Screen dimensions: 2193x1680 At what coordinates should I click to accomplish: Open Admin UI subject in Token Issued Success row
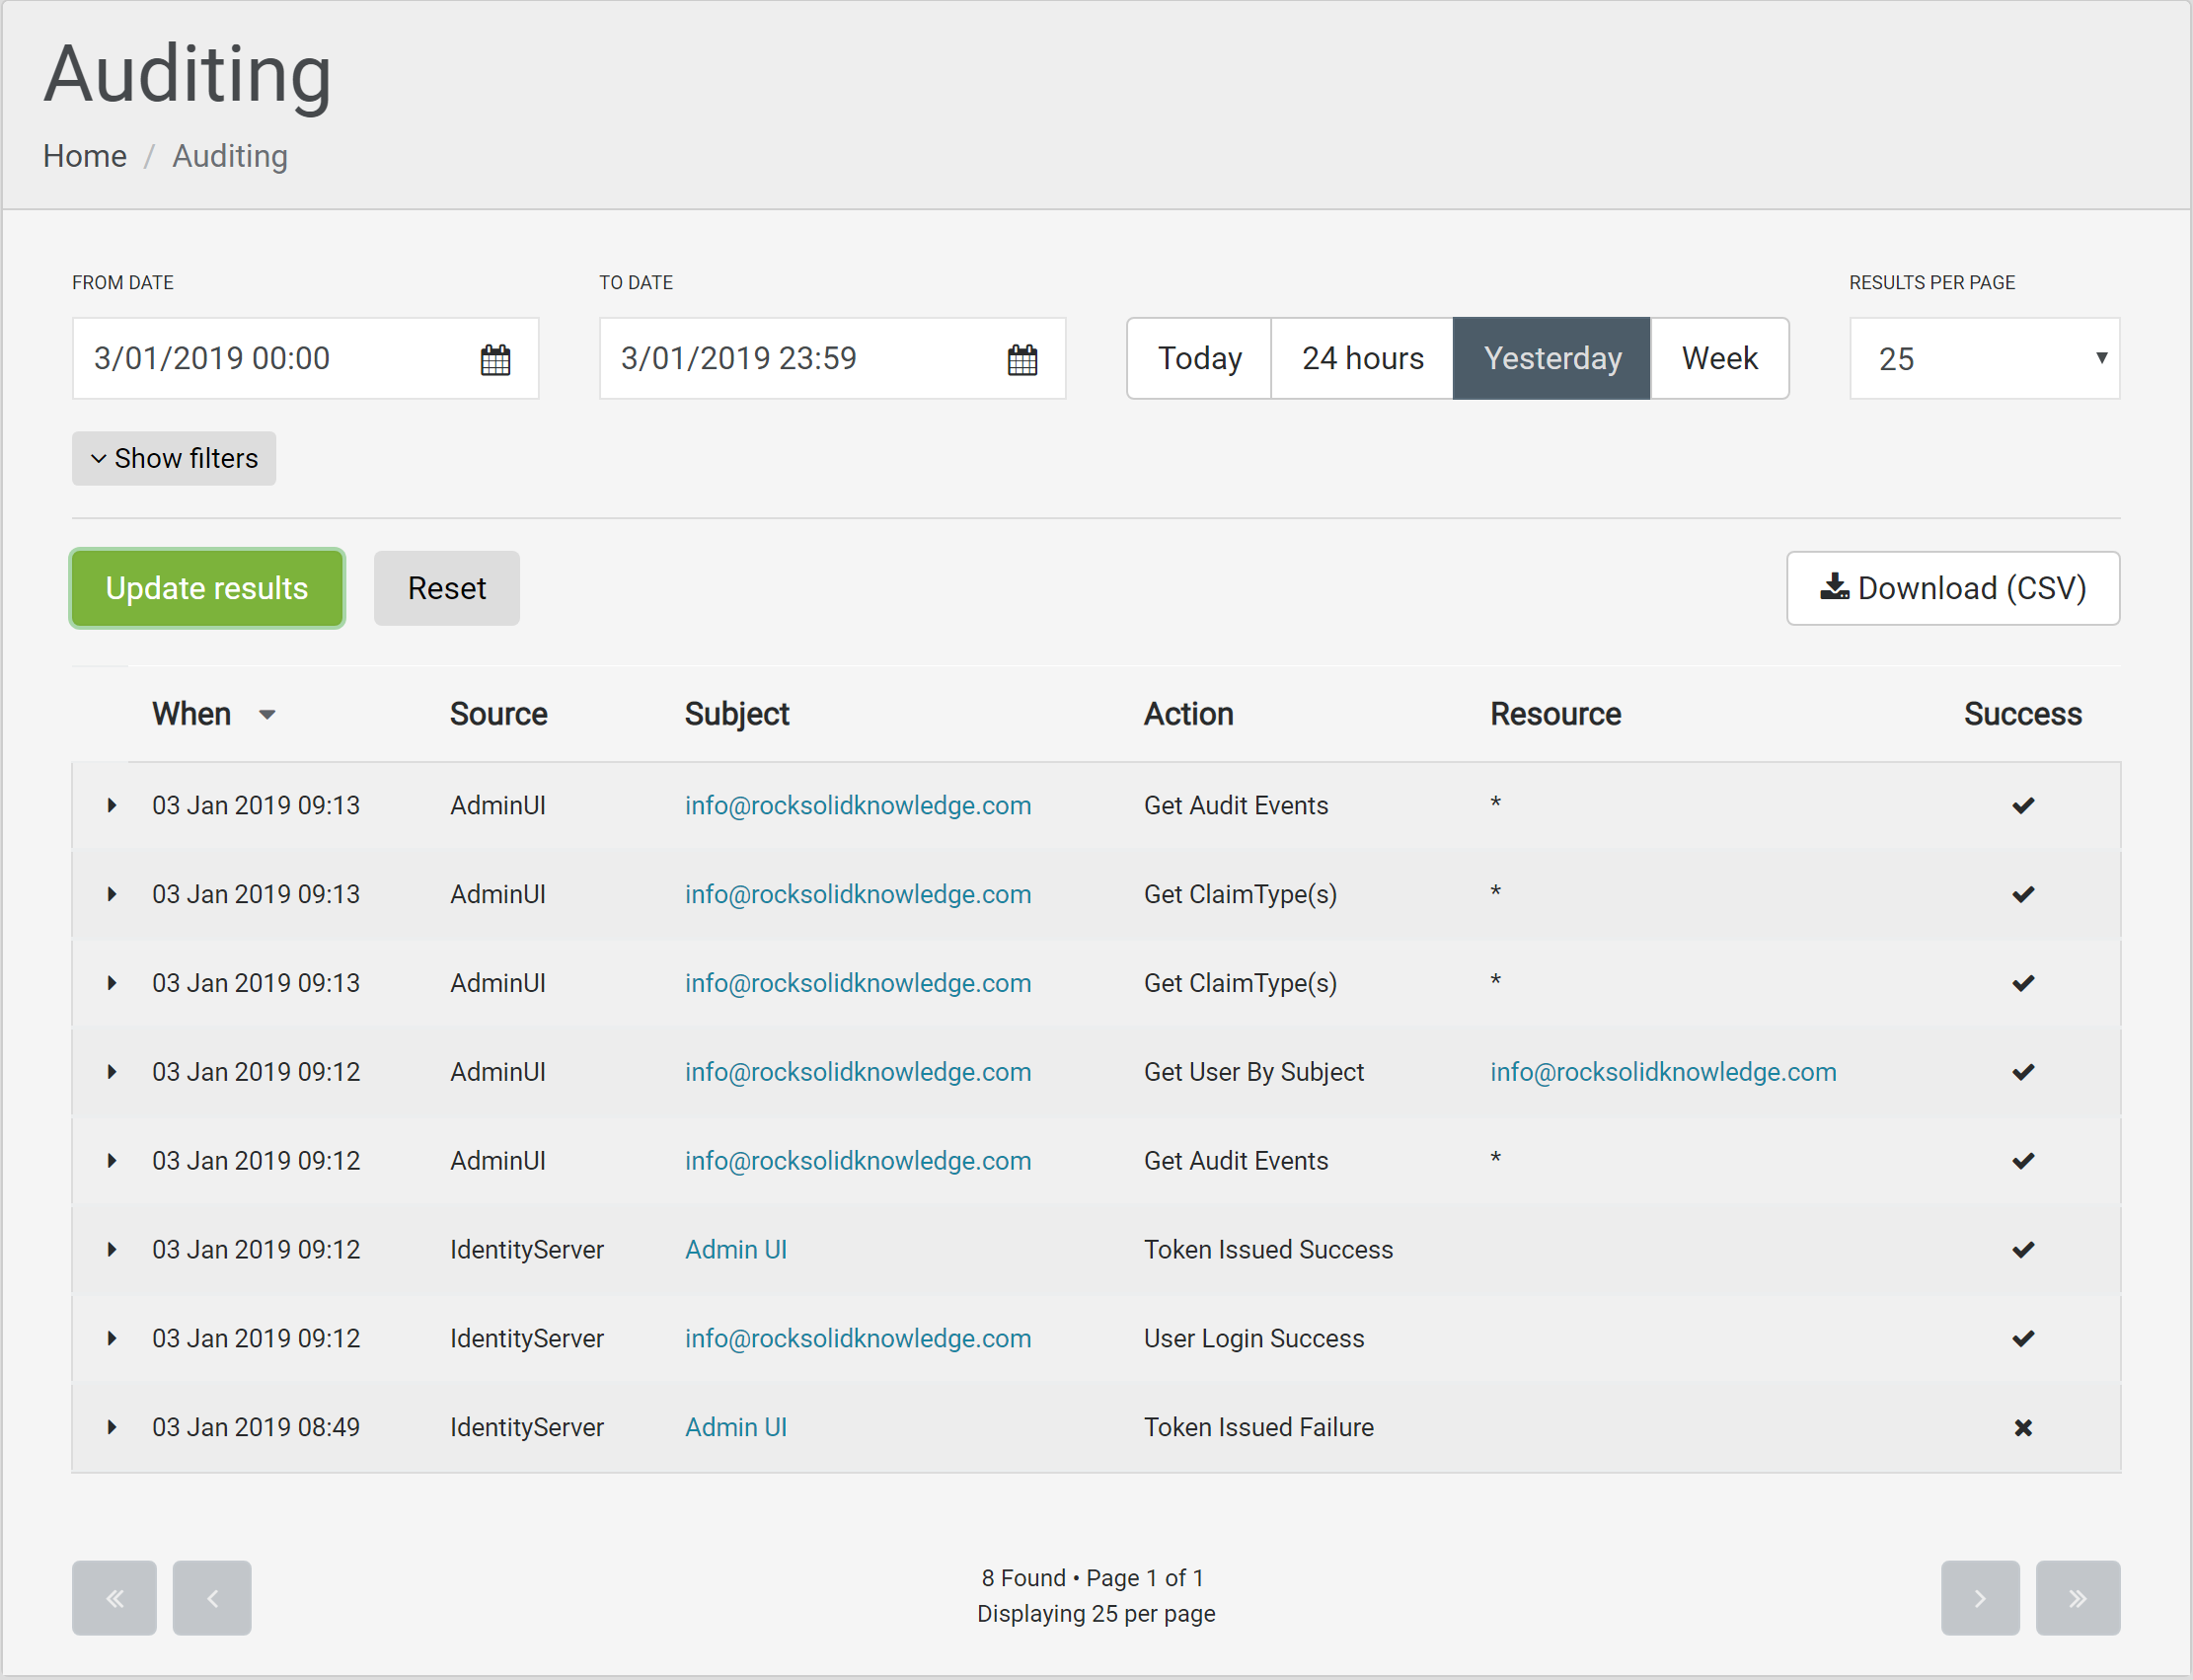[736, 1250]
